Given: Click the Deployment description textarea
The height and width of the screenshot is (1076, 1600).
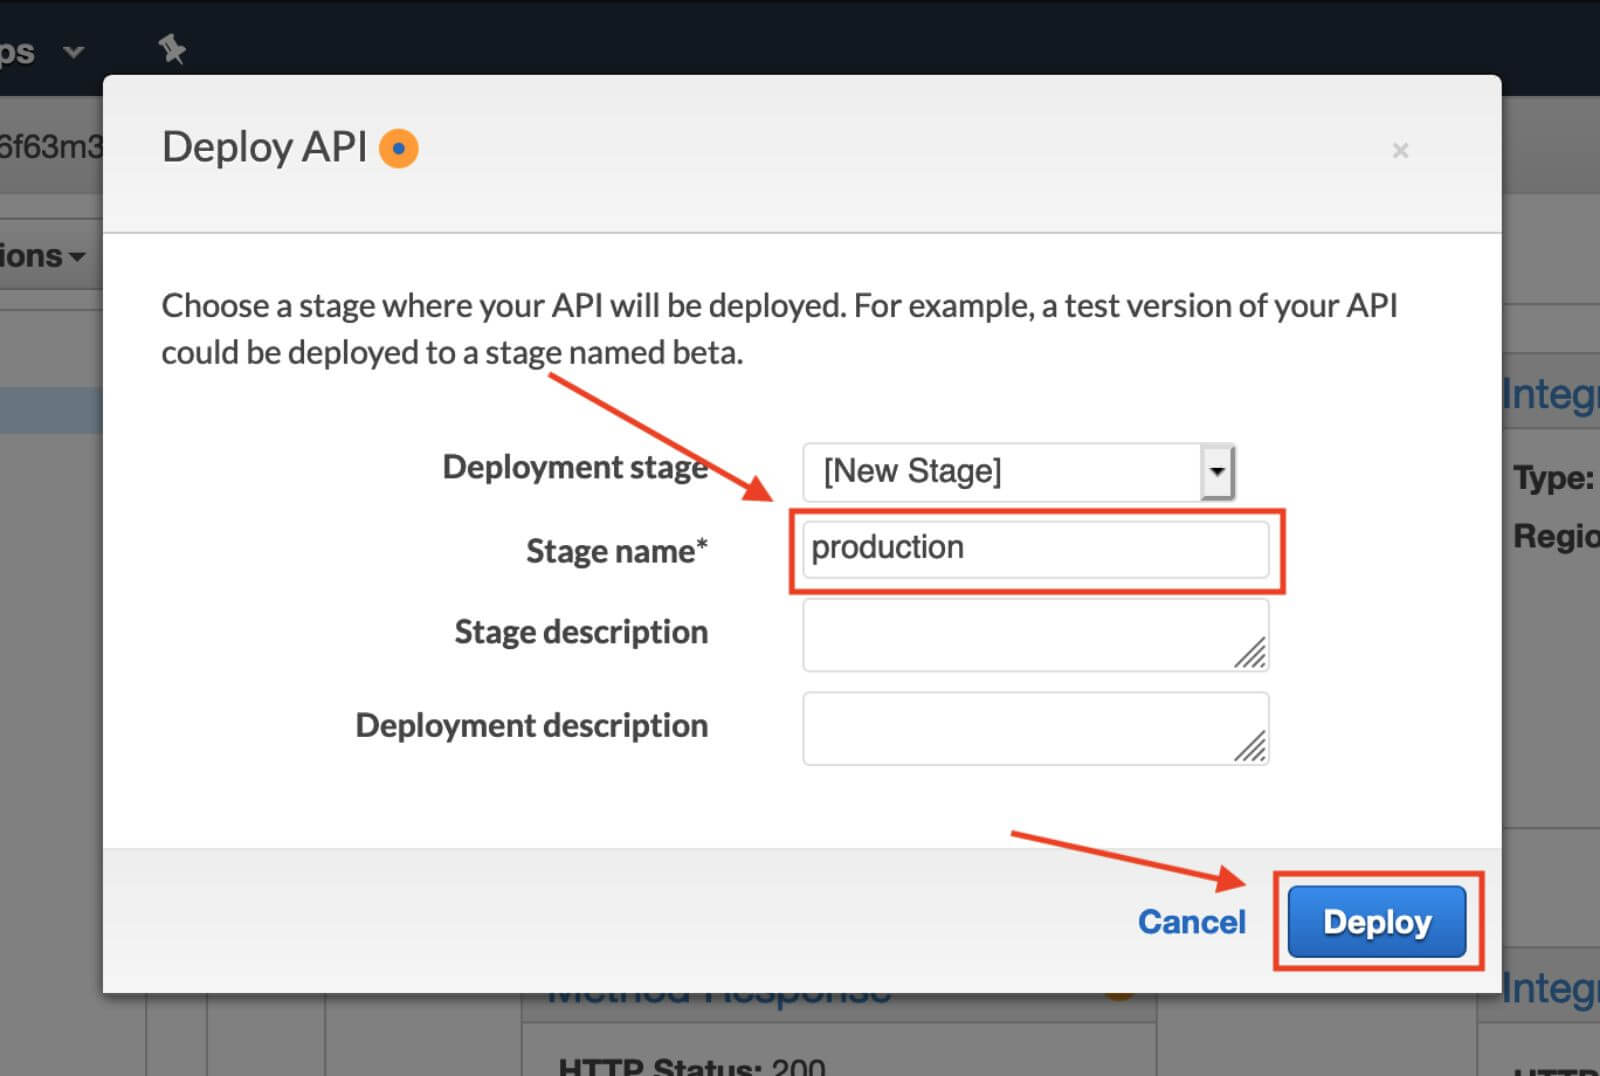Looking at the screenshot, I should (1035, 729).
